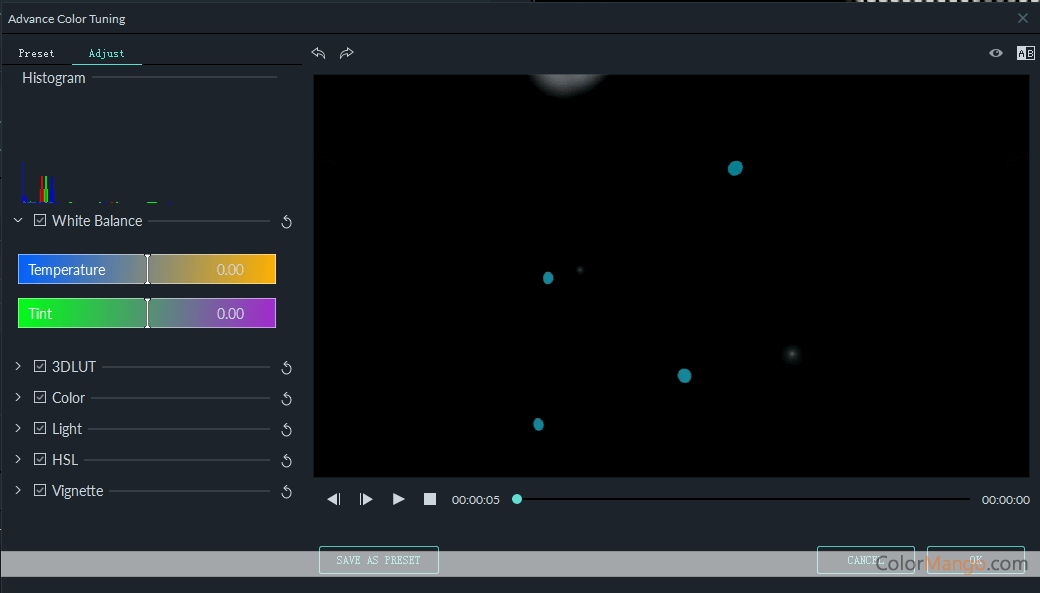Toggle the Light checkbox
Image resolution: width=1040 pixels, height=593 pixels.
[40, 429]
